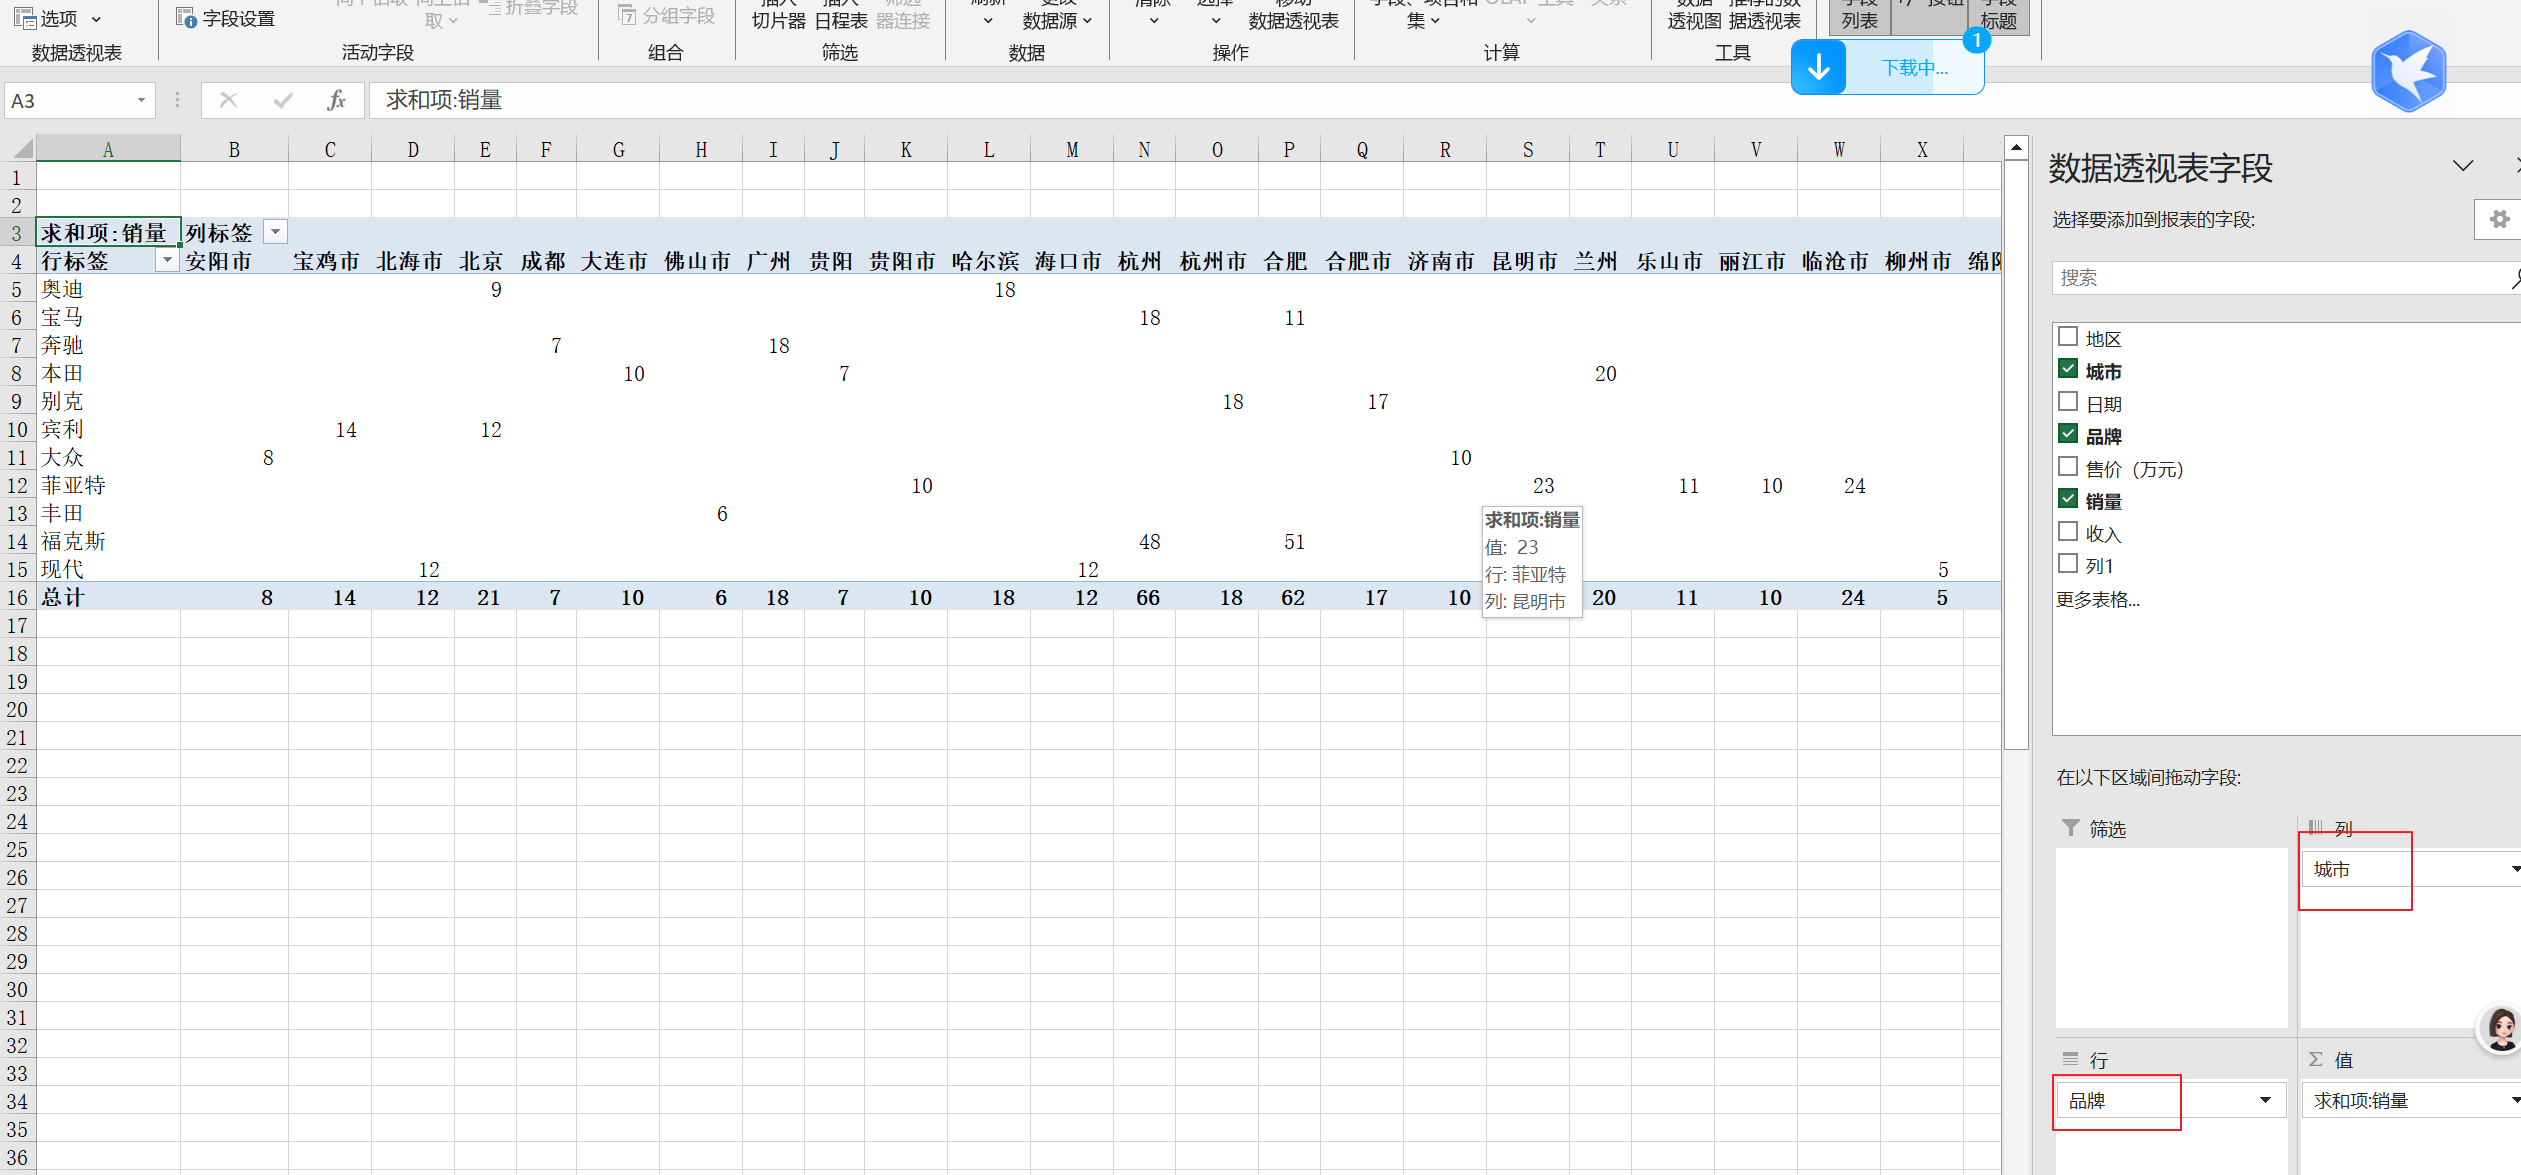Uncheck the 城市 field checkbox
This screenshot has height=1175, width=2521.
pos(2068,369)
